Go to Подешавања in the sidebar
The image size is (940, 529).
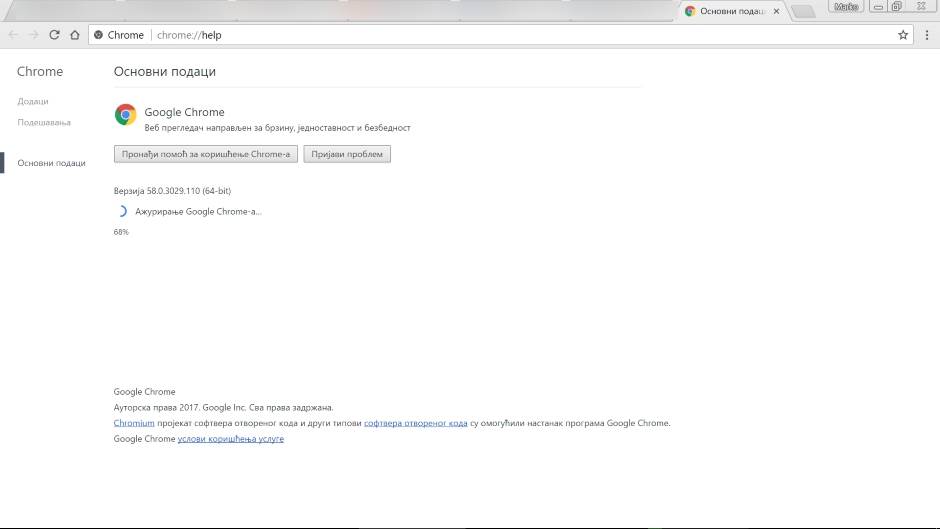click(x=44, y=122)
